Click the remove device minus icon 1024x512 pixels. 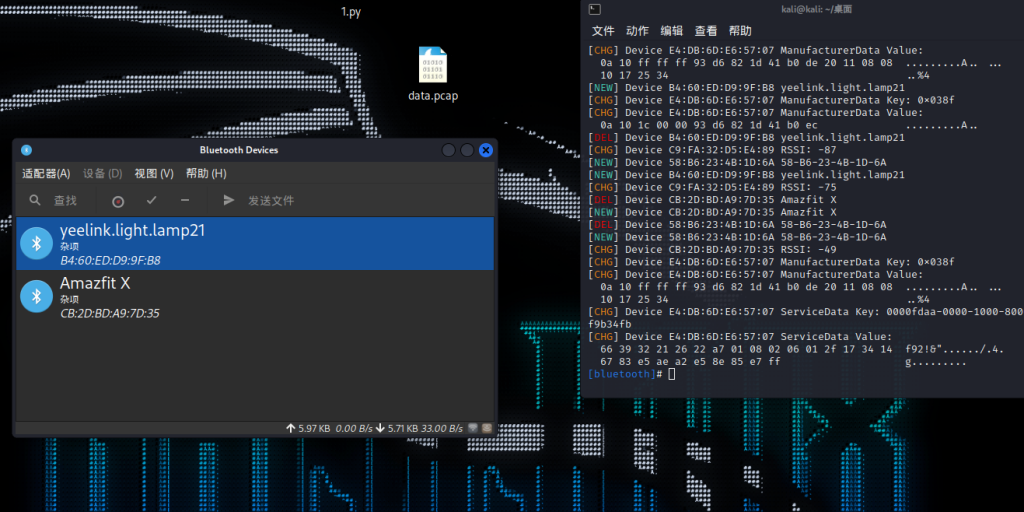[184, 201]
